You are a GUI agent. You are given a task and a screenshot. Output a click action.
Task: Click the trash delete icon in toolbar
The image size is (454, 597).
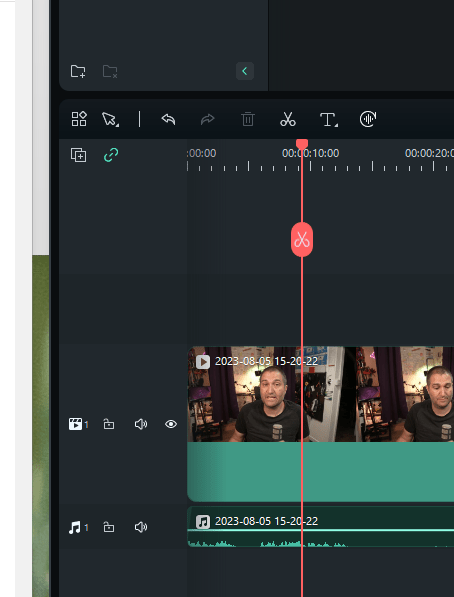[x=248, y=119]
